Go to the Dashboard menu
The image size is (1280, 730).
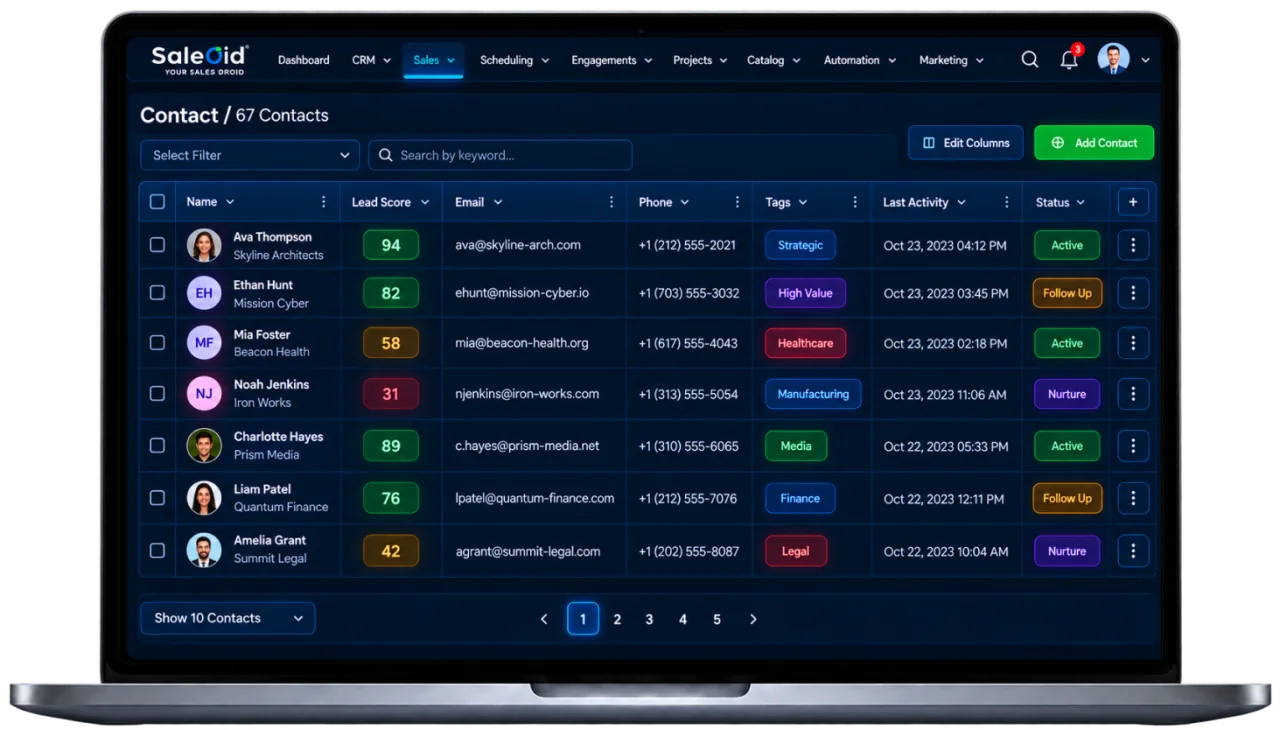(x=303, y=60)
